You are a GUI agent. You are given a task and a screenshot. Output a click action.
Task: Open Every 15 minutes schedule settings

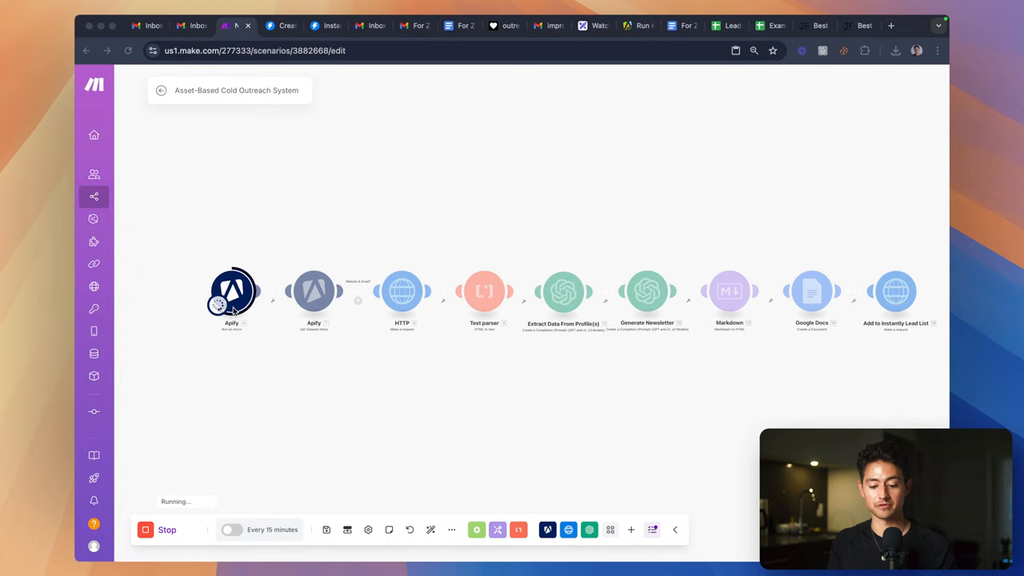tap(272, 530)
